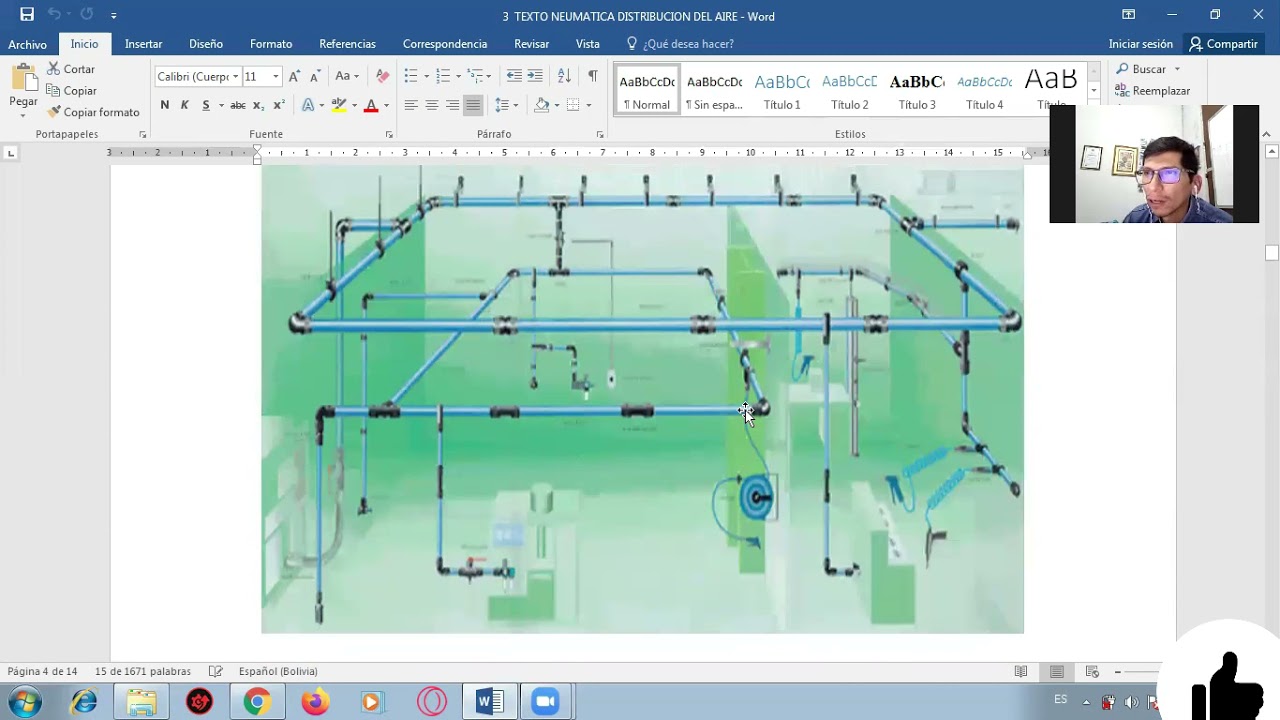Switch to Web Layout view icon
The width and height of the screenshot is (1280, 720).
coord(1092,671)
